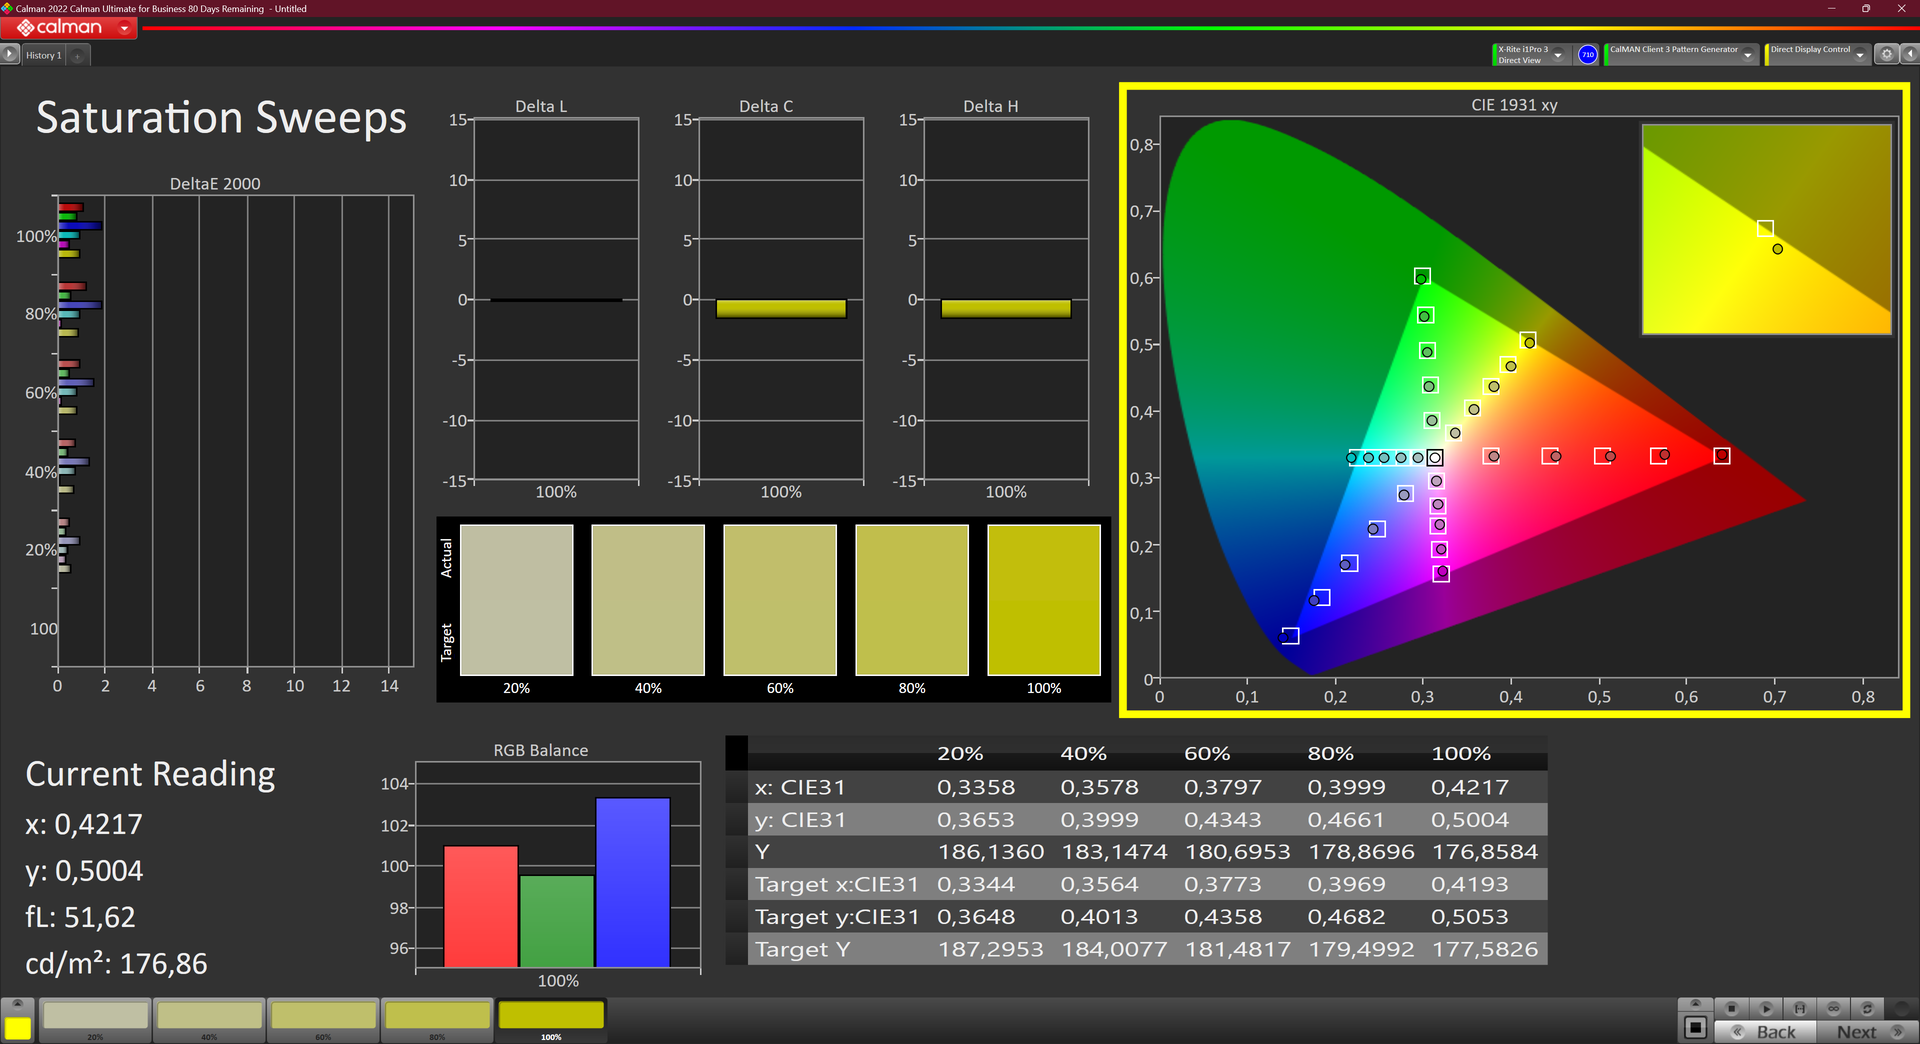Open the Calman main menu dropdown
Screen dimensions: 1920x1044
[124, 28]
